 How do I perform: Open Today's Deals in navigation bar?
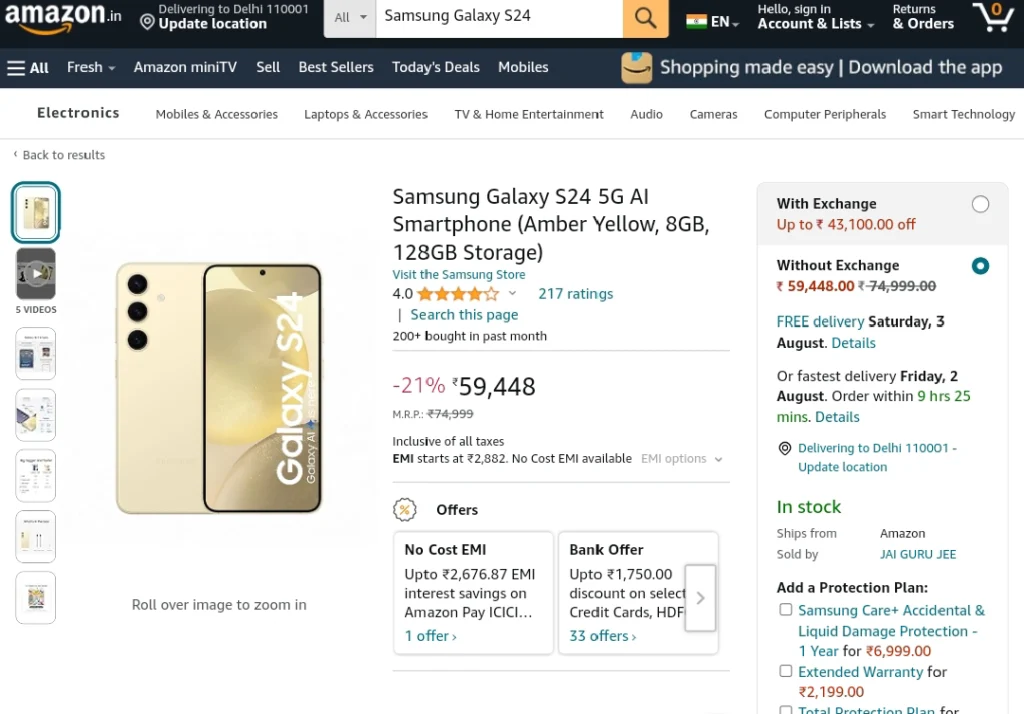(x=436, y=67)
